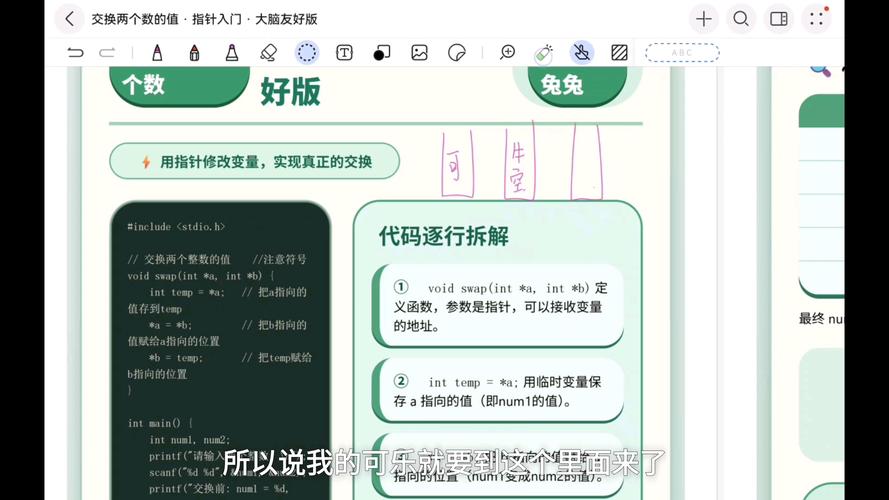Tap the 代码逐行拆解 heading

pyautogui.click(x=444, y=236)
